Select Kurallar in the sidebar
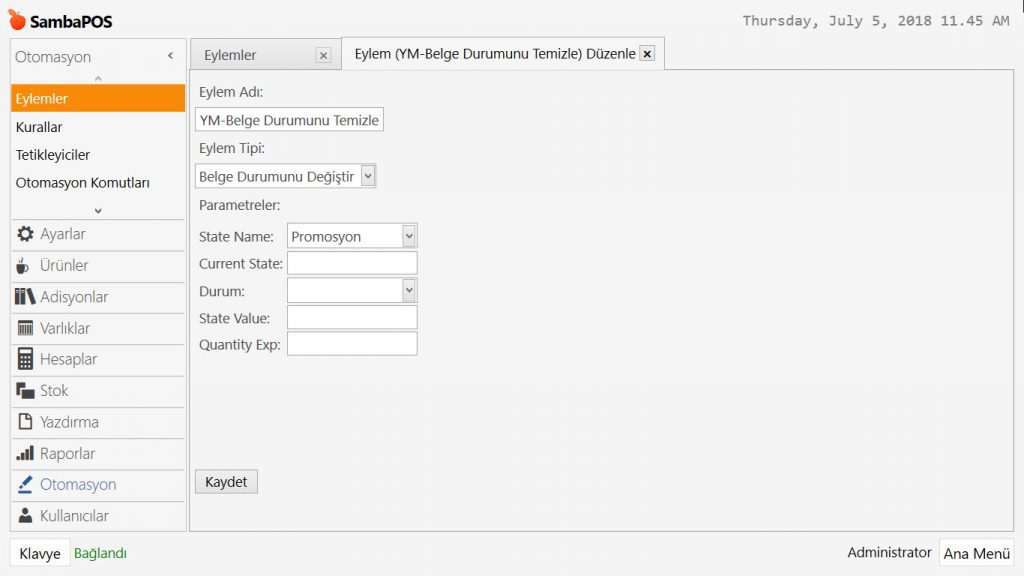This screenshot has height=576, width=1024. click(39, 127)
